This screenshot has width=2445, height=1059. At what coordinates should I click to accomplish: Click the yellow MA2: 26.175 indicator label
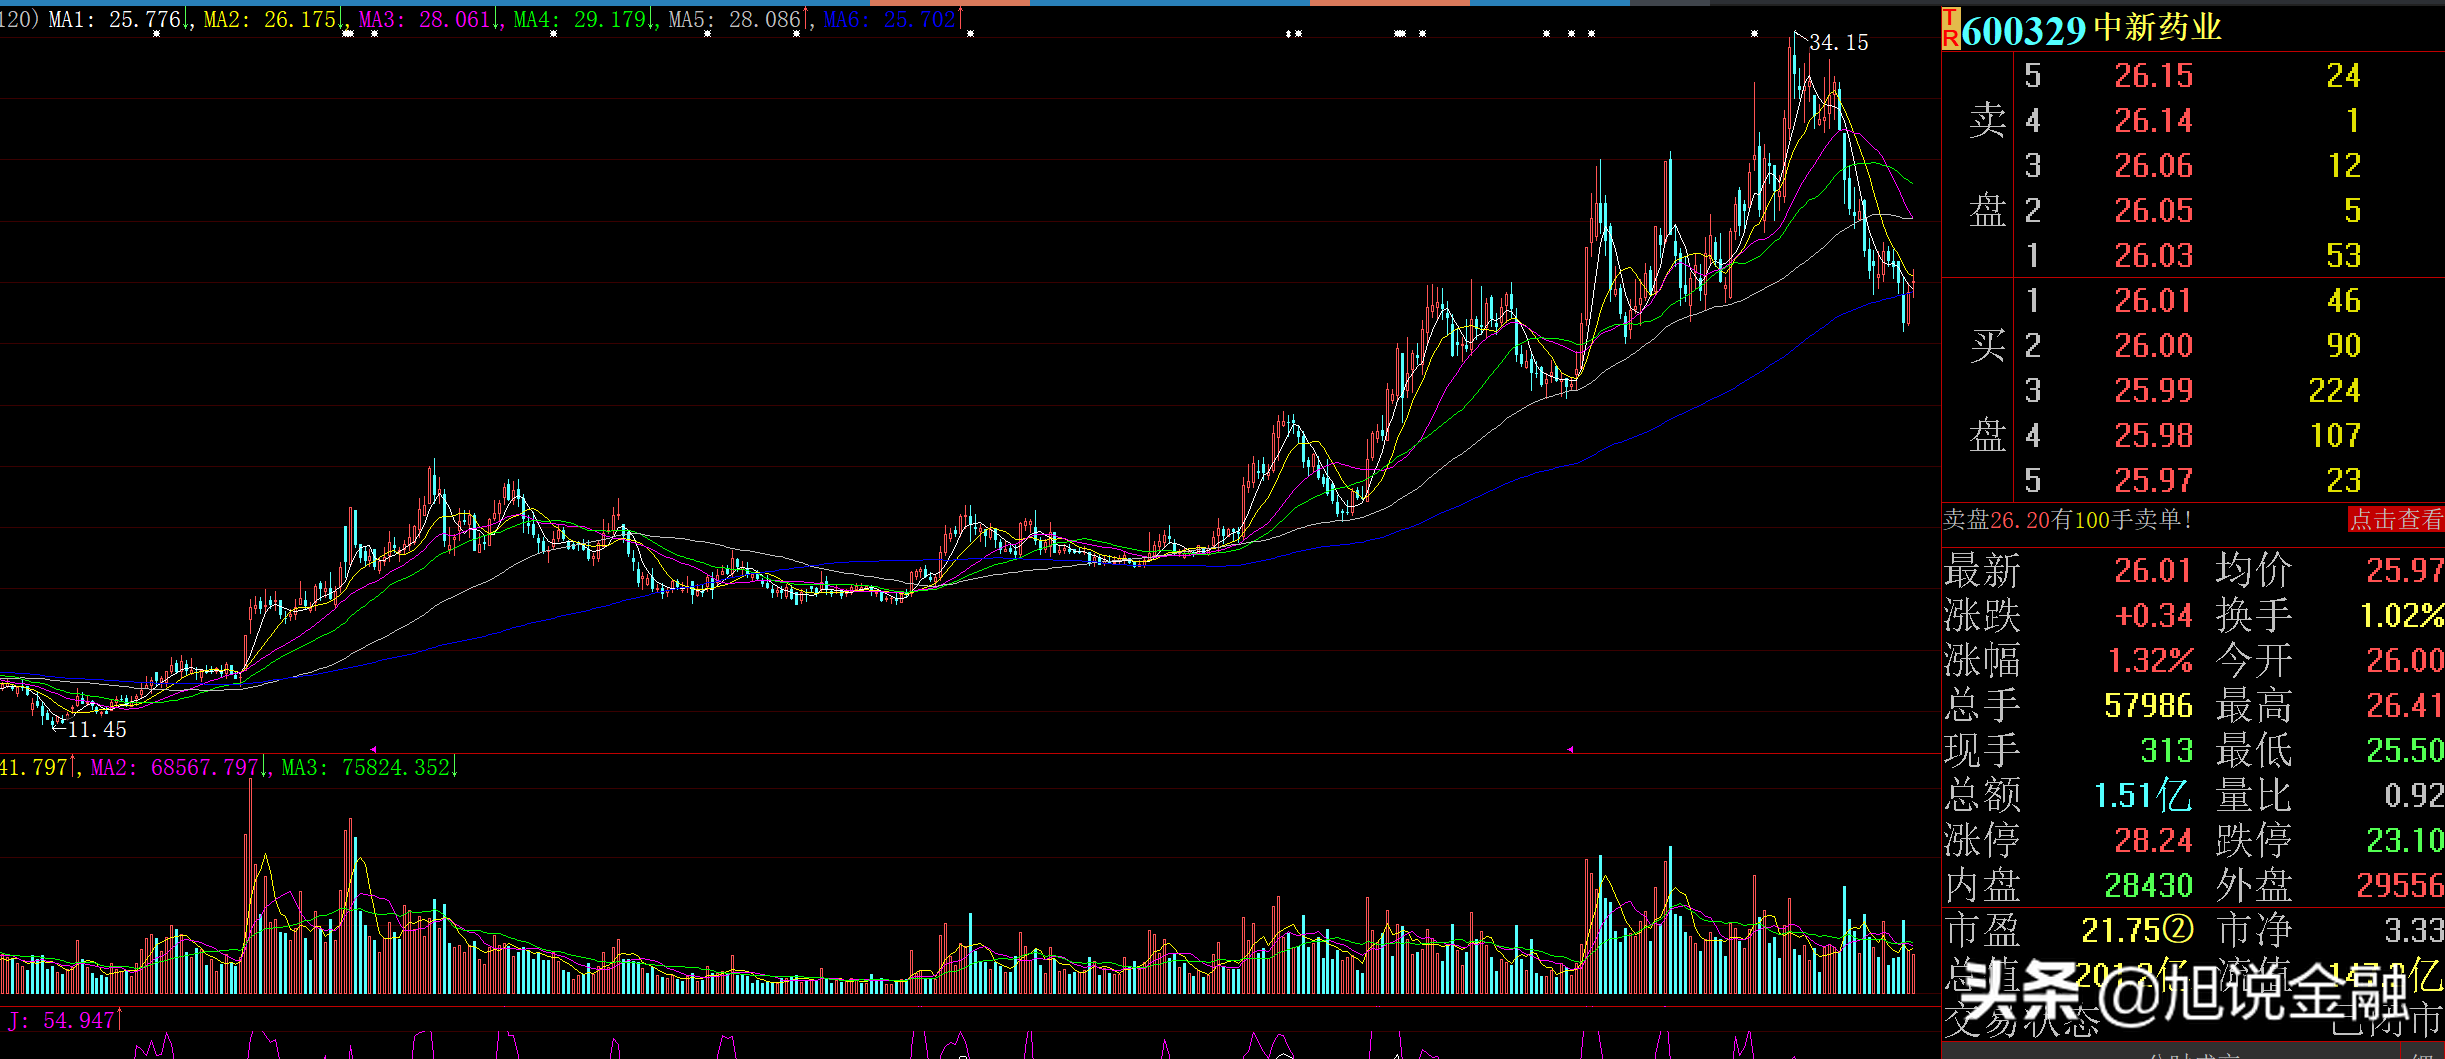(x=271, y=19)
